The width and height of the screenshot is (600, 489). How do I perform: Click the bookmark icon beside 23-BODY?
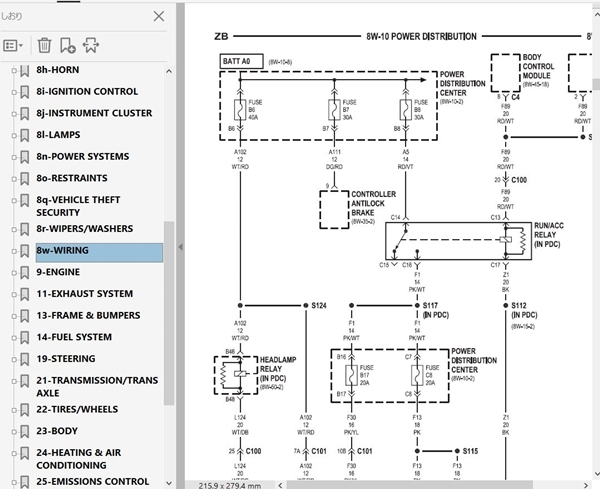[24, 432]
